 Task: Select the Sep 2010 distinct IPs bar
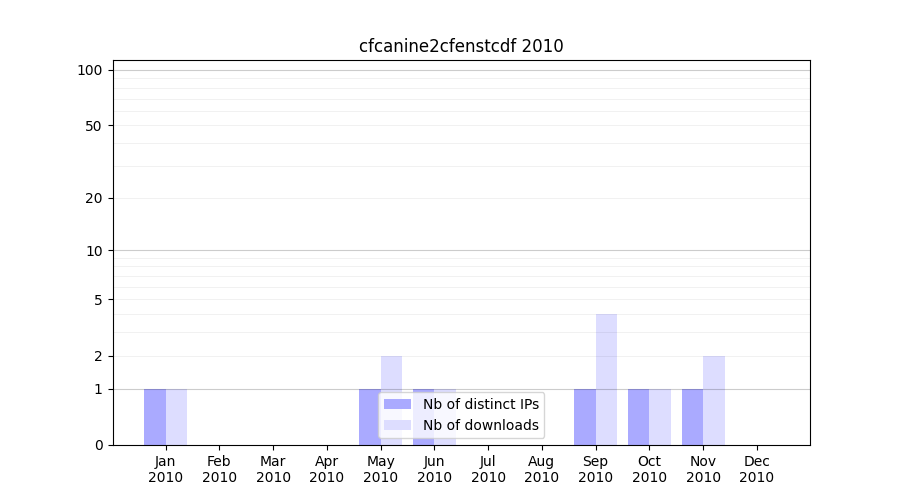pyautogui.click(x=584, y=417)
